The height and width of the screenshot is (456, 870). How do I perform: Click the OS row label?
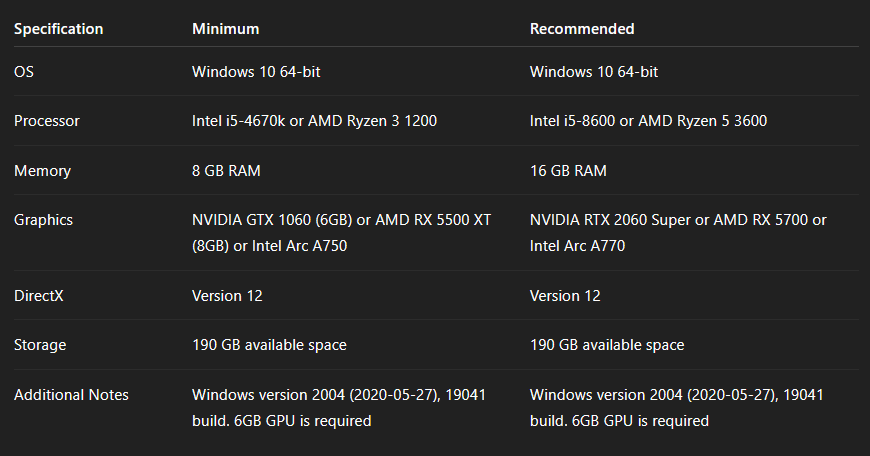[24, 72]
